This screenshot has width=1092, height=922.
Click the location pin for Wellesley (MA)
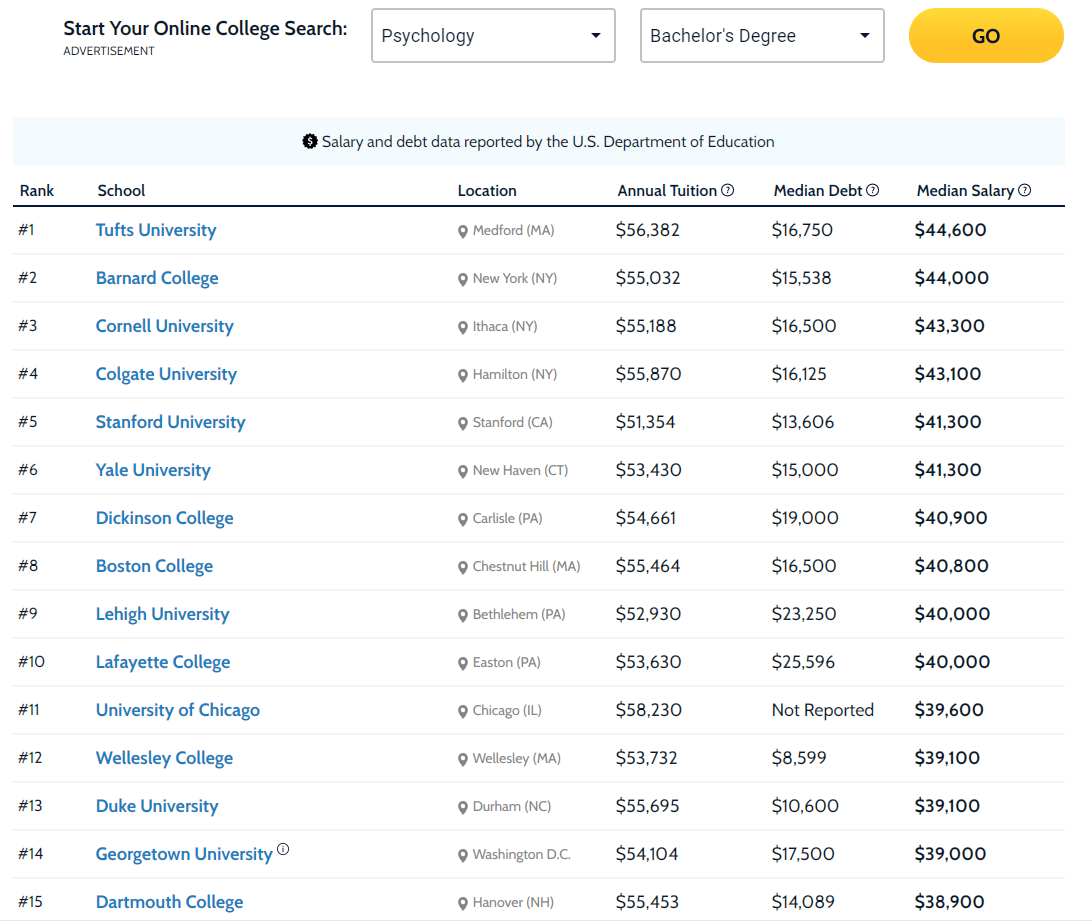(462, 760)
